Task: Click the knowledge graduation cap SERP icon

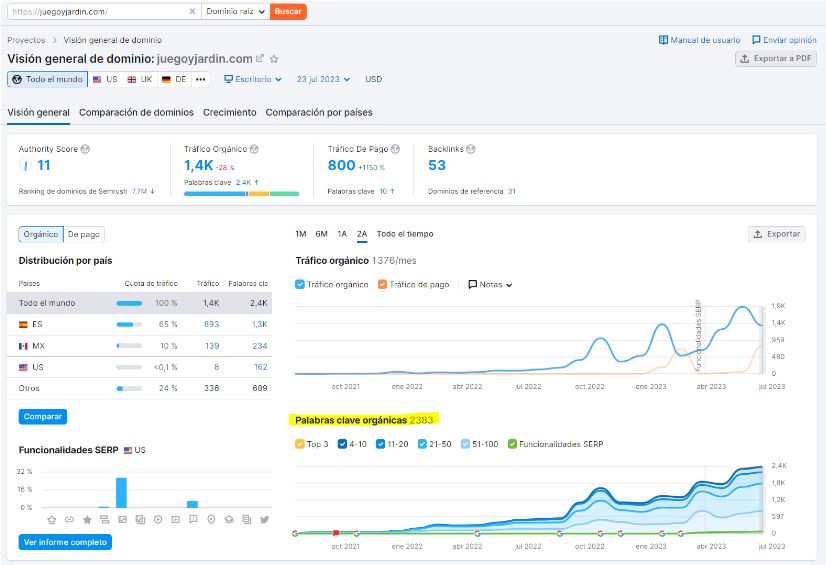Action: (229, 520)
